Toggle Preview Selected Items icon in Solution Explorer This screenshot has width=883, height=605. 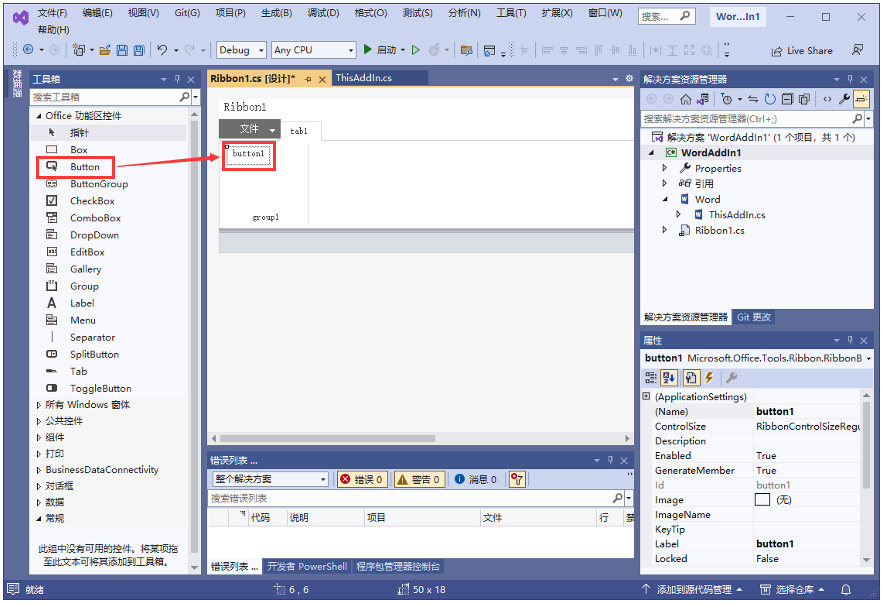coord(861,100)
